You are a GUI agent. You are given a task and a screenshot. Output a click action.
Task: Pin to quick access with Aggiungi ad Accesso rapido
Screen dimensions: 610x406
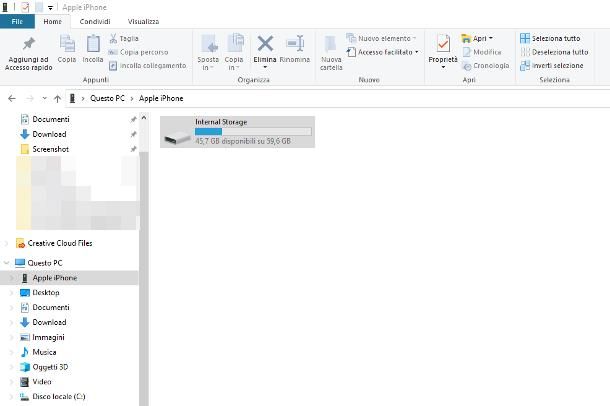coord(28,53)
